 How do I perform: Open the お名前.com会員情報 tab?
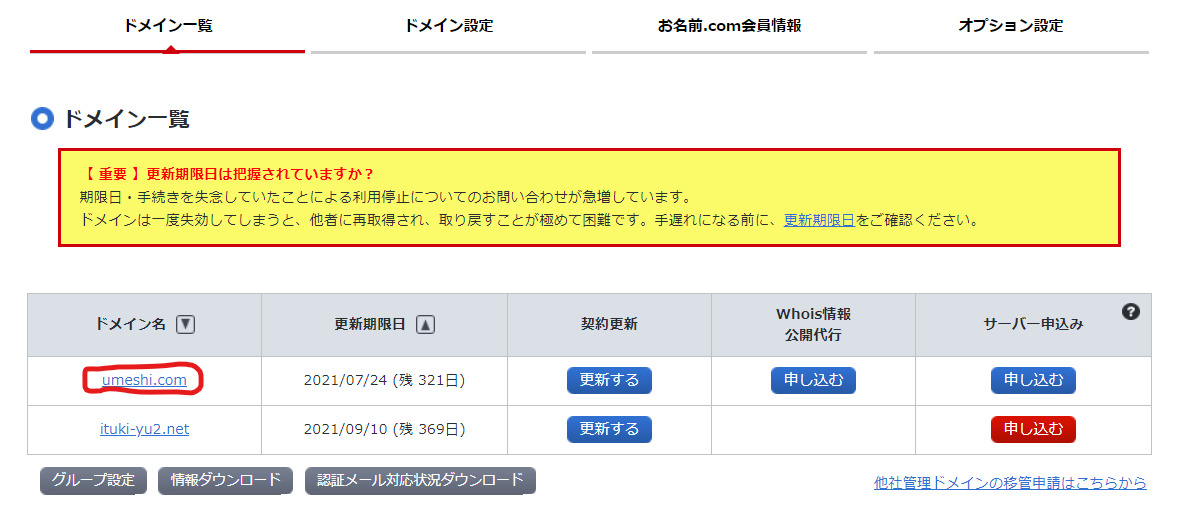[x=729, y=26]
